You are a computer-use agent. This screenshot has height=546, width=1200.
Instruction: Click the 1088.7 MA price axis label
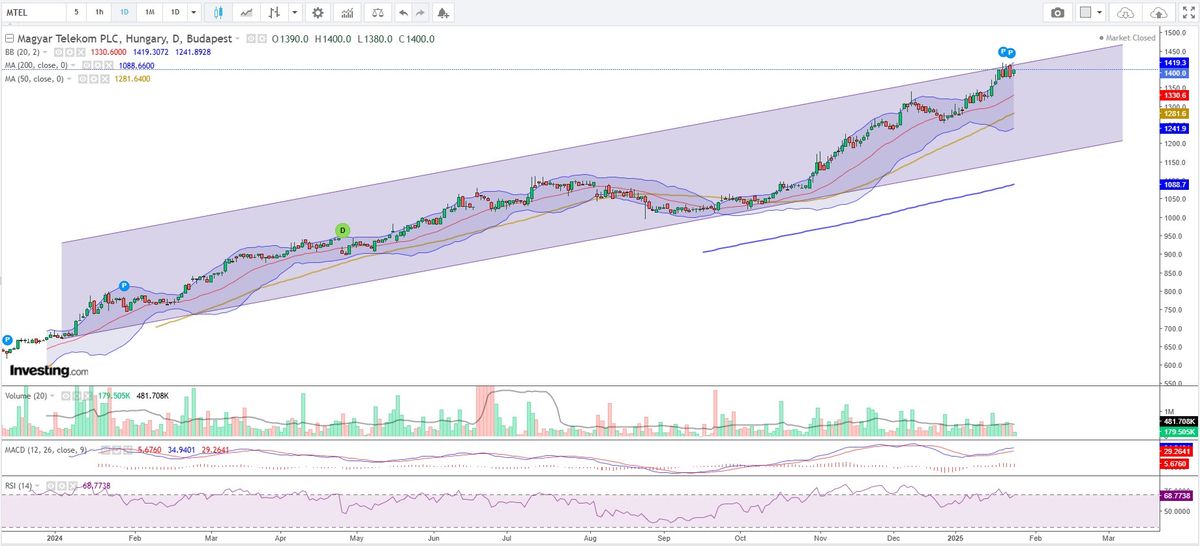1175,185
